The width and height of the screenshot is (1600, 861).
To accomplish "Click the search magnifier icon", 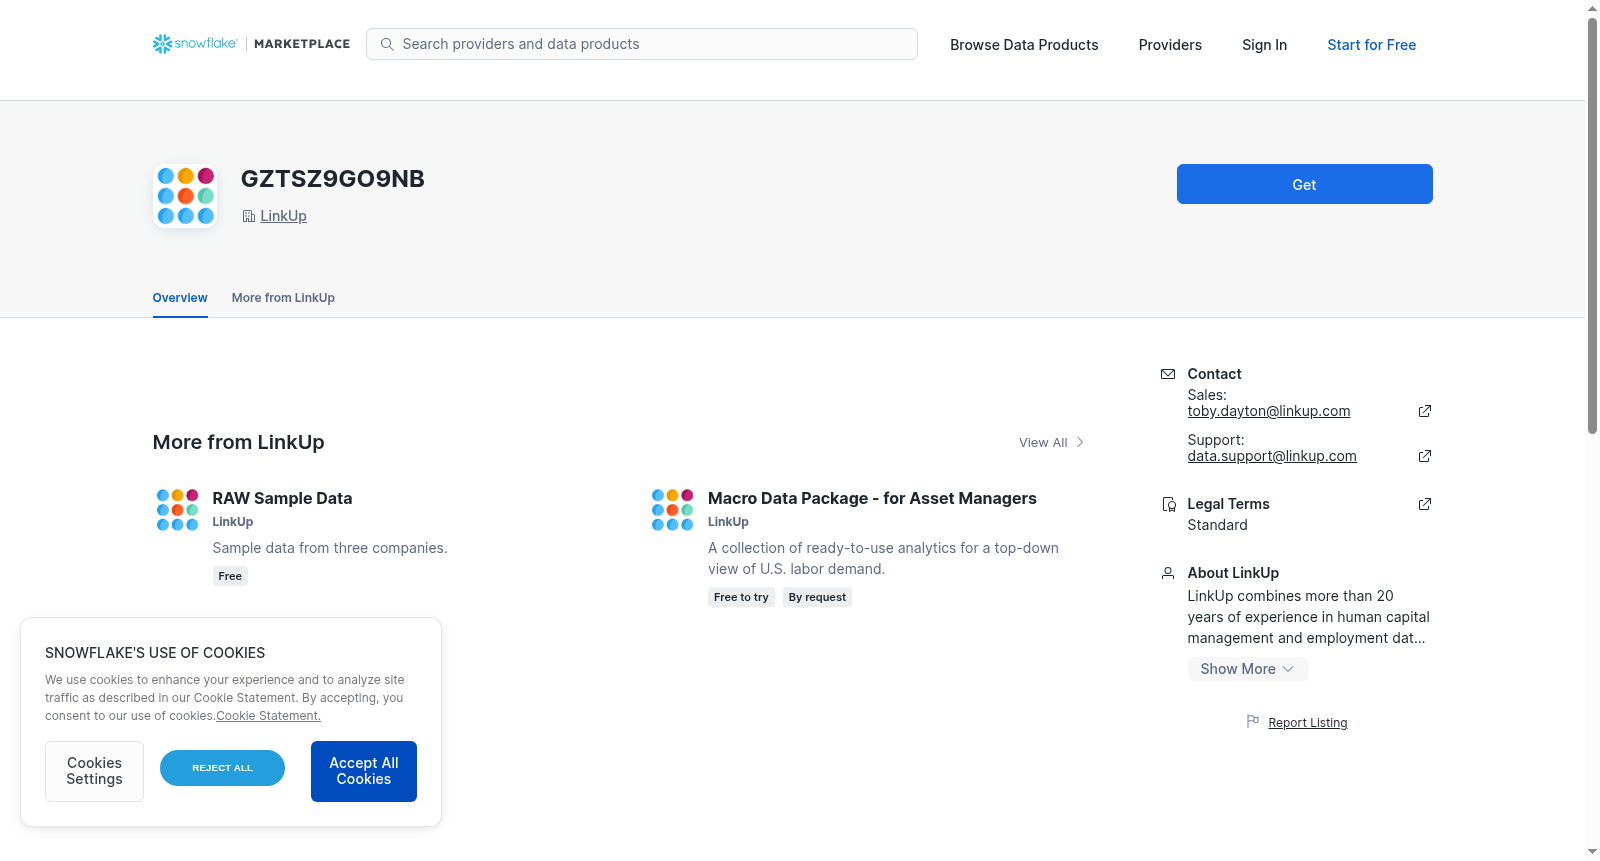I will coord(387,44).
